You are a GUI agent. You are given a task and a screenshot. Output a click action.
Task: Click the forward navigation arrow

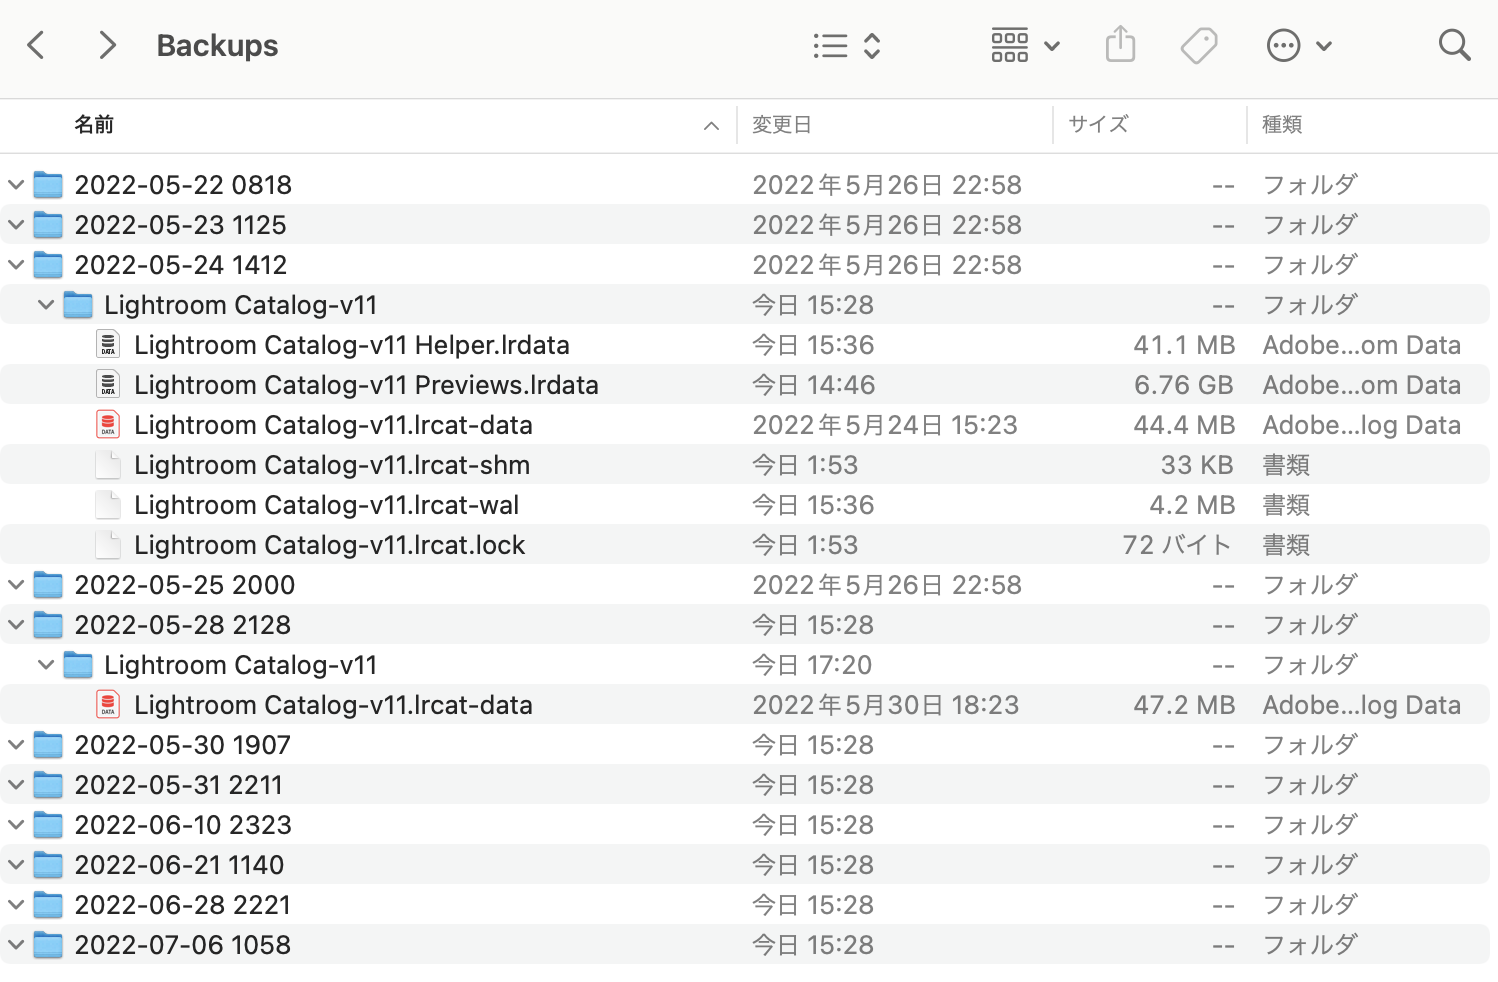[107, 45]
